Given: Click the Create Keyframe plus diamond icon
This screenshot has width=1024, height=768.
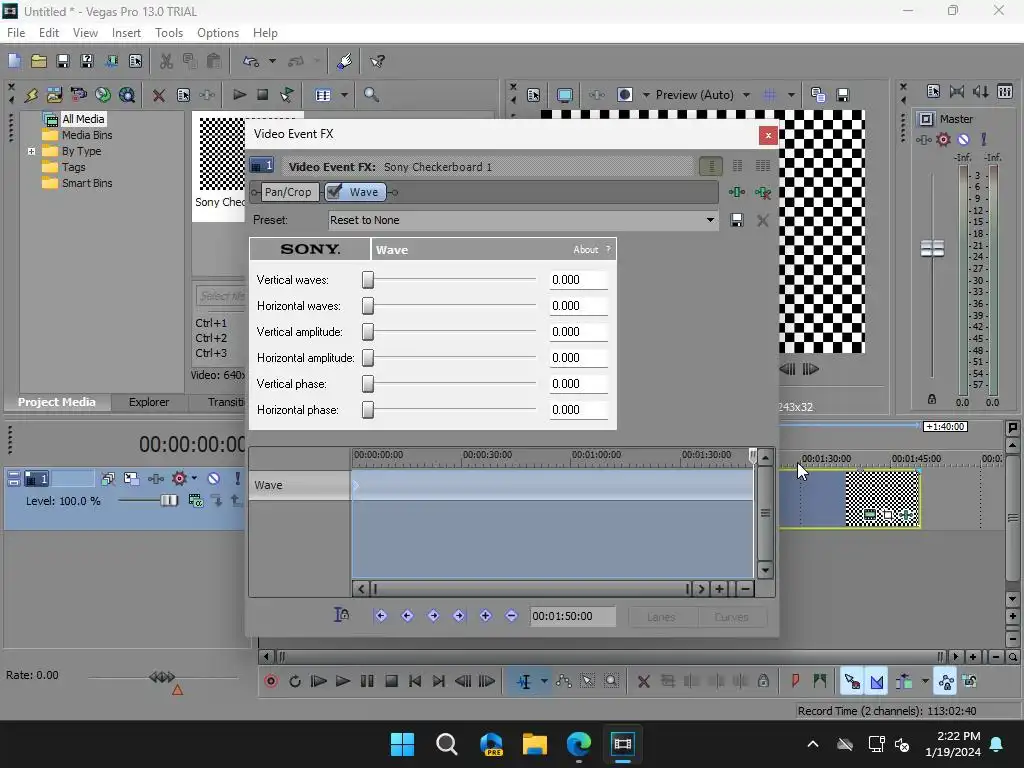Looking at the screenshot, I should 485,615.
